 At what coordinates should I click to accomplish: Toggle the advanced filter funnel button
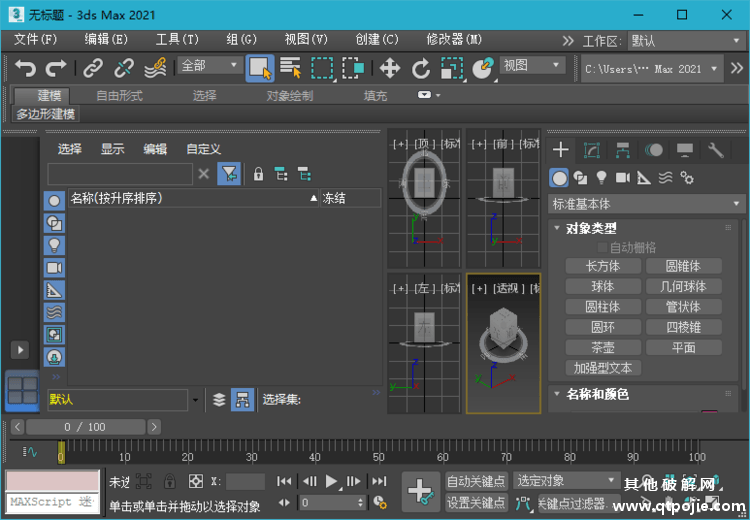pyautogui.click(x=229, y=174)
